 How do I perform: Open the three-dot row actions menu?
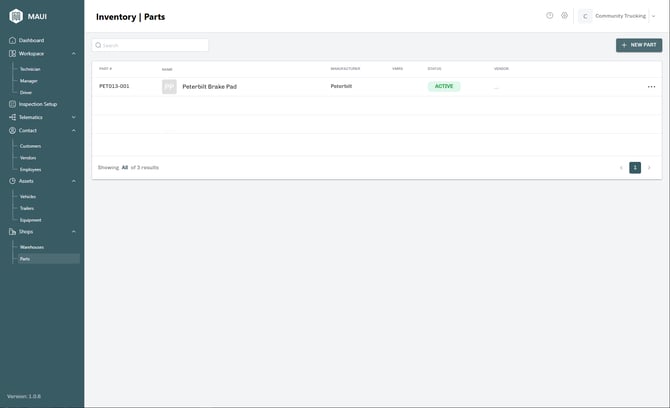651,87
